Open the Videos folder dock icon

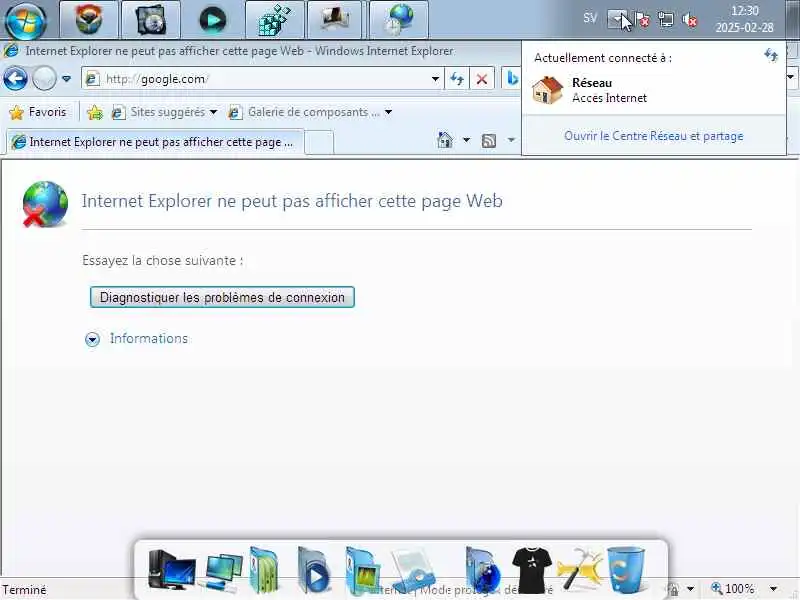313,570
